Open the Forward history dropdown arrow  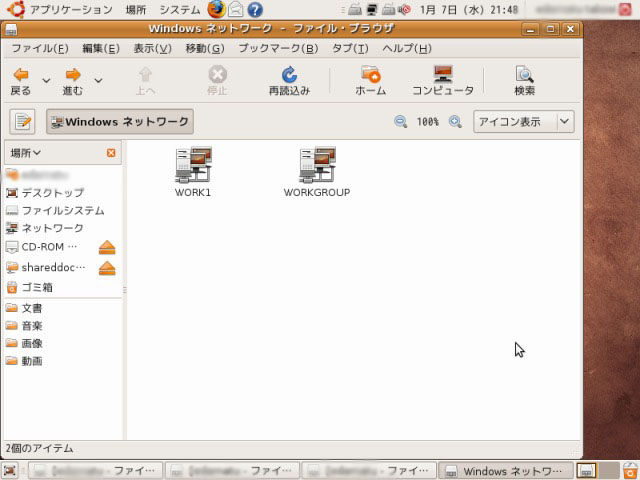pos(98,80)
